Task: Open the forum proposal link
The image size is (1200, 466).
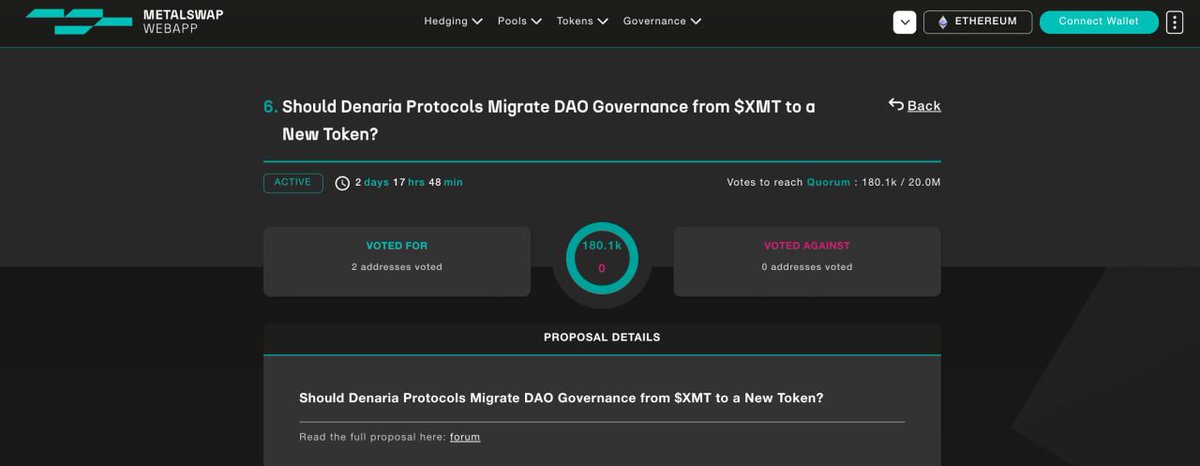Action: tap(465, 437)
